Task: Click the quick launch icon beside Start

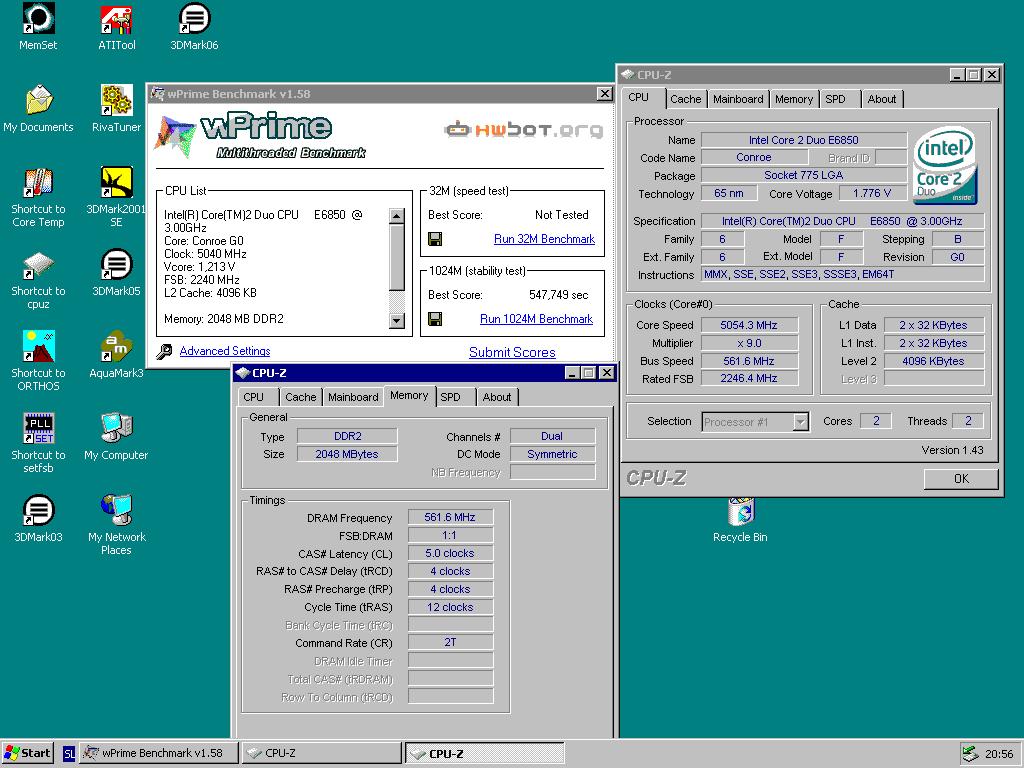Action: [69, 754]
